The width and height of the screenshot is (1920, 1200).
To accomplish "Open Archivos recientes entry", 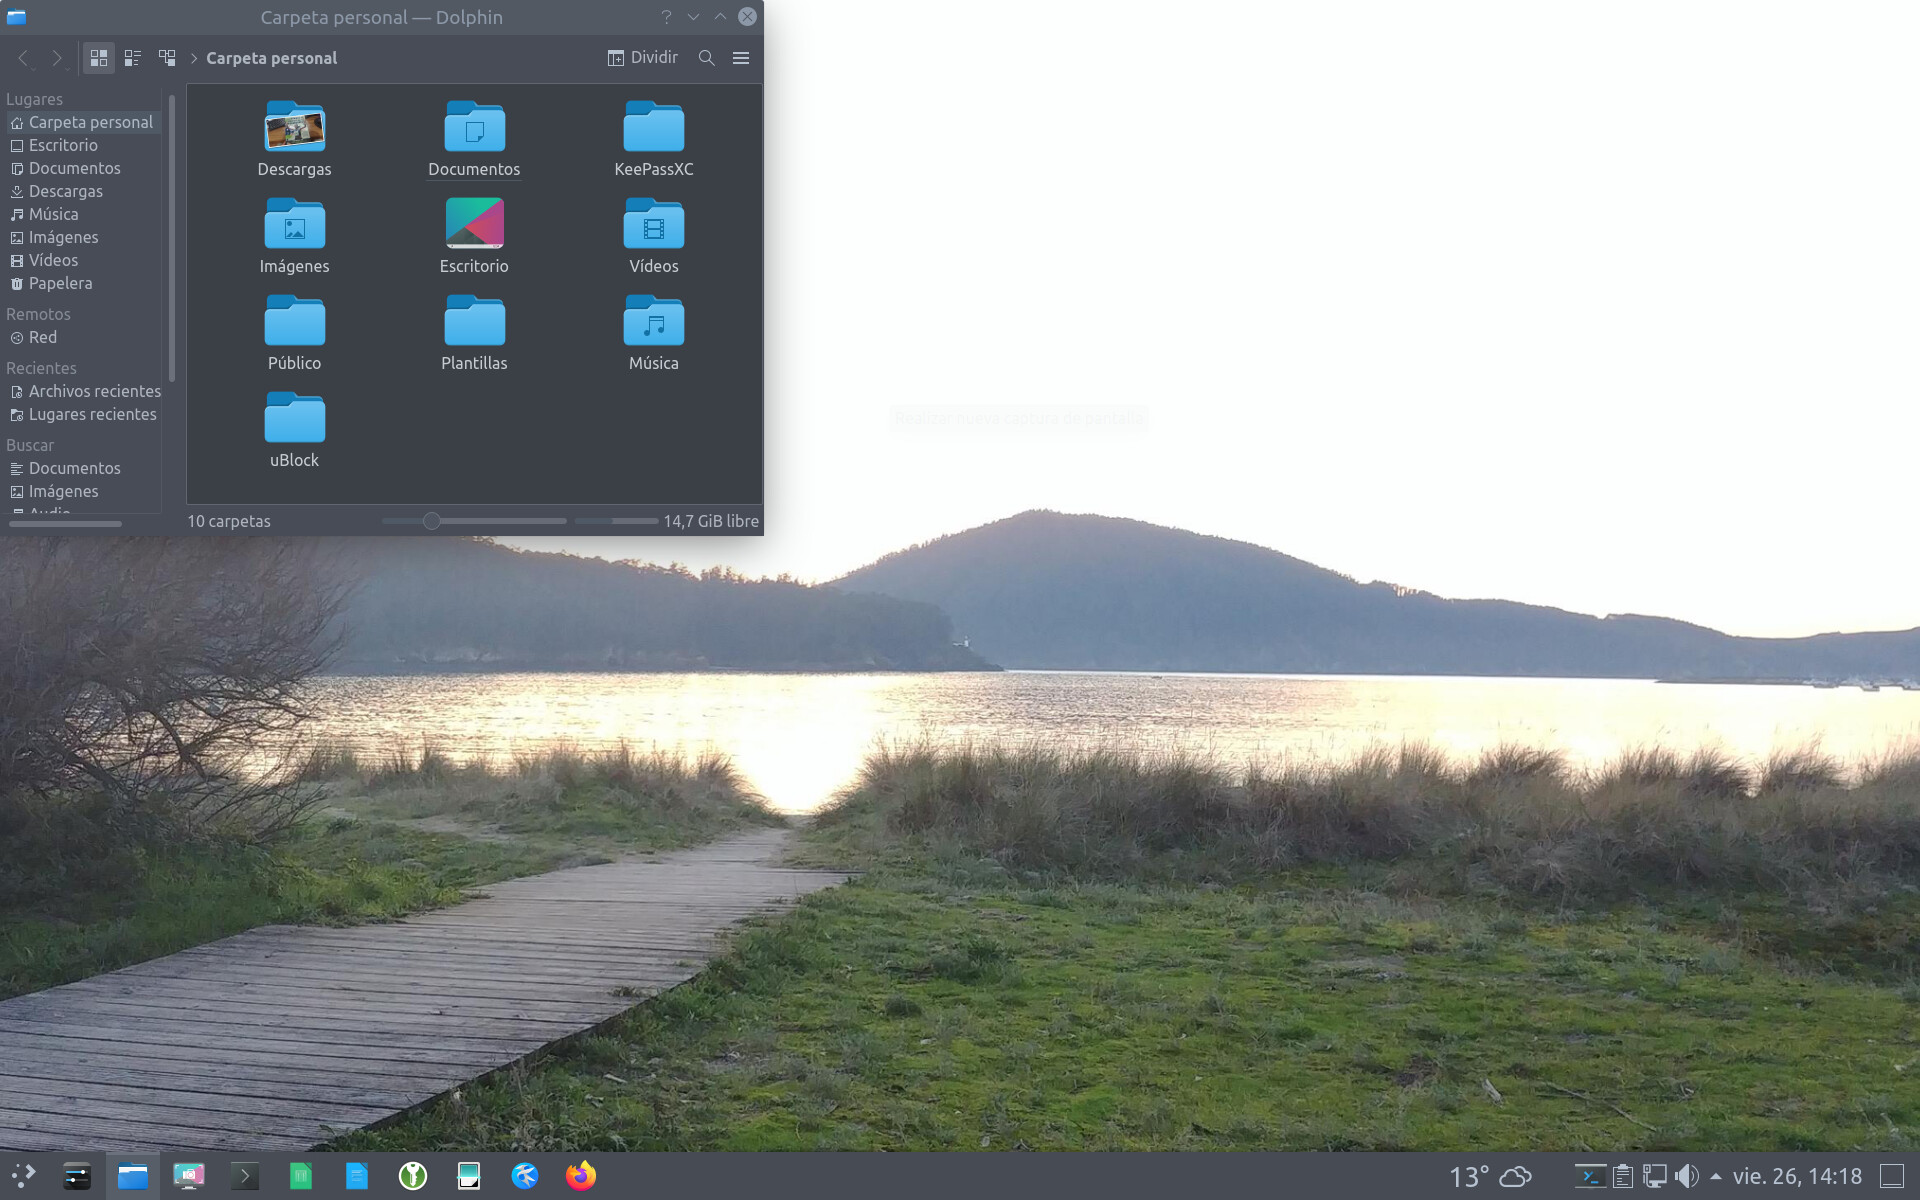I will (83, 391).
